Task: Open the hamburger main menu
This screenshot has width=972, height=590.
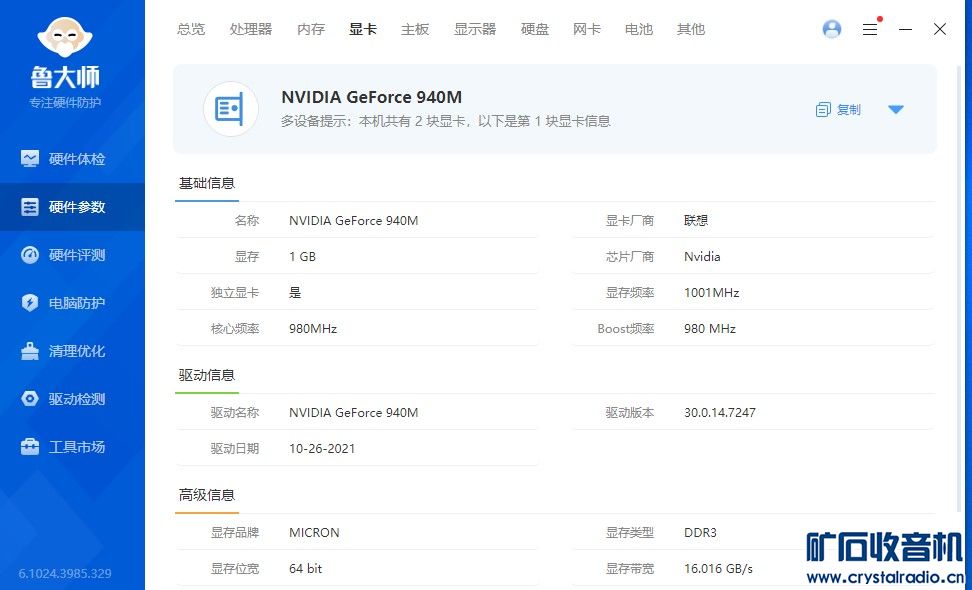Action: (x=870, y=30)
